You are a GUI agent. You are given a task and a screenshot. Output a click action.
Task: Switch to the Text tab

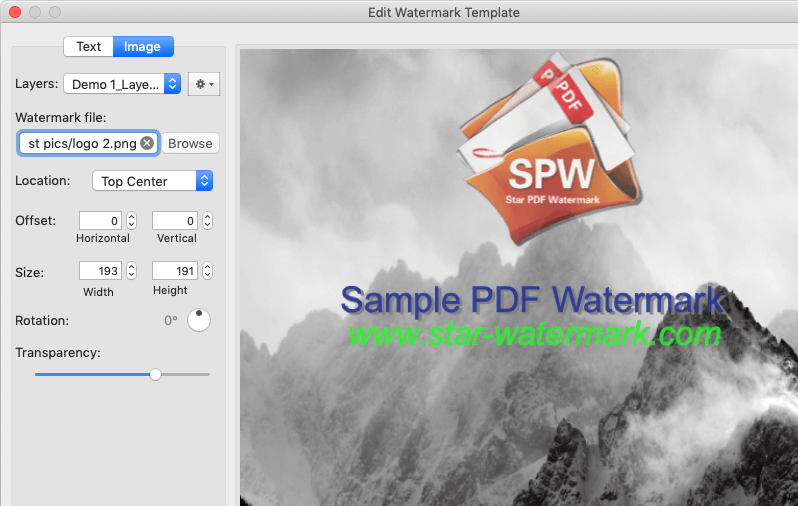click(x=89, y=47)
